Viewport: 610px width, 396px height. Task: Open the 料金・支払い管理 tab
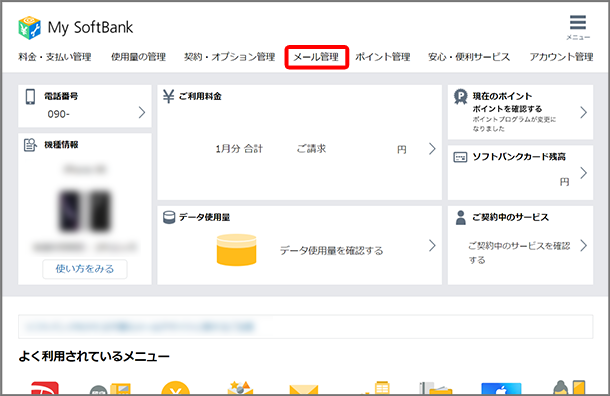[55, 57]
